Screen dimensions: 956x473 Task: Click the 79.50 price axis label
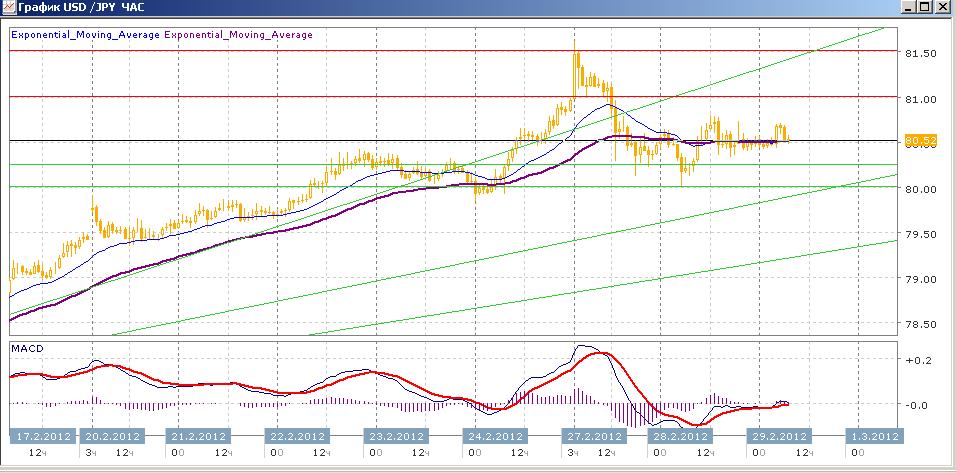[x=921, y=234]
